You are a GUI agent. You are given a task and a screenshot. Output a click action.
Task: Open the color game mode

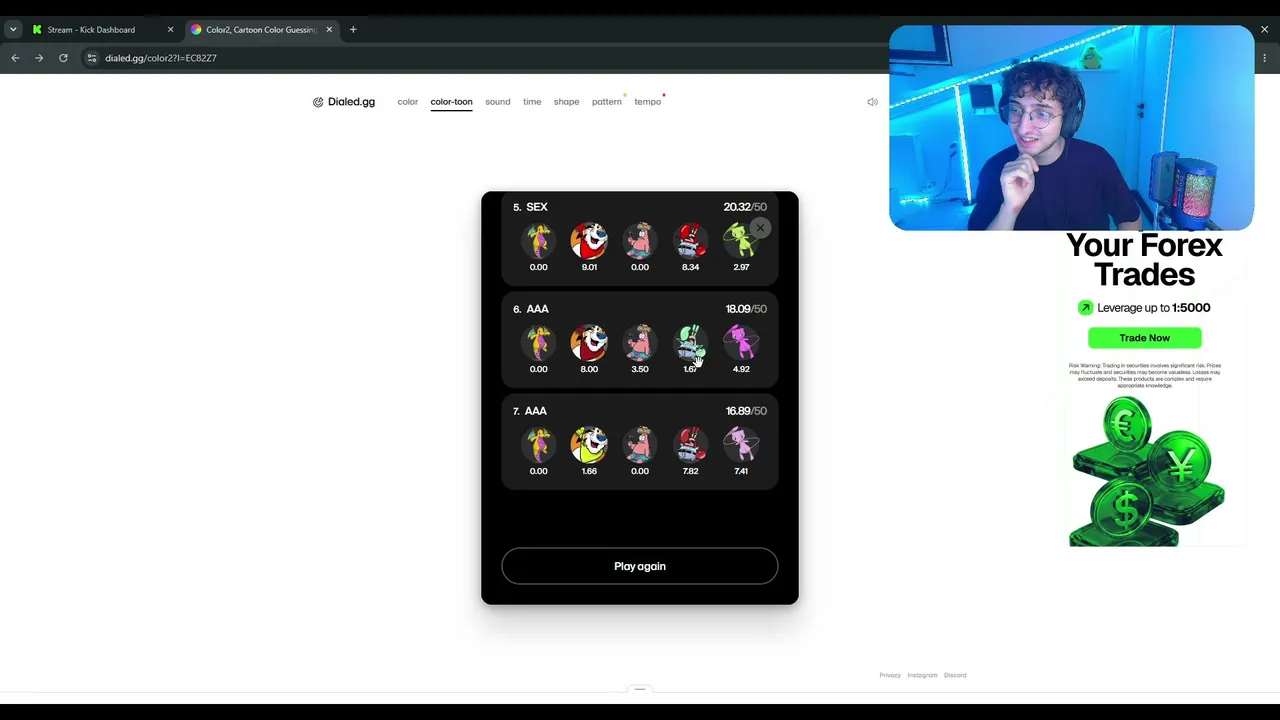pyautogui.click(x=408, y=102)
